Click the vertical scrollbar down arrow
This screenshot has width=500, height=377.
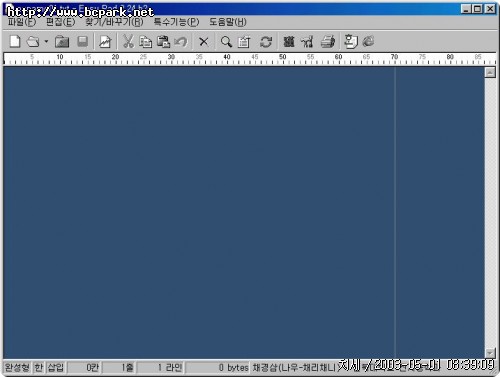click(490, 353)
